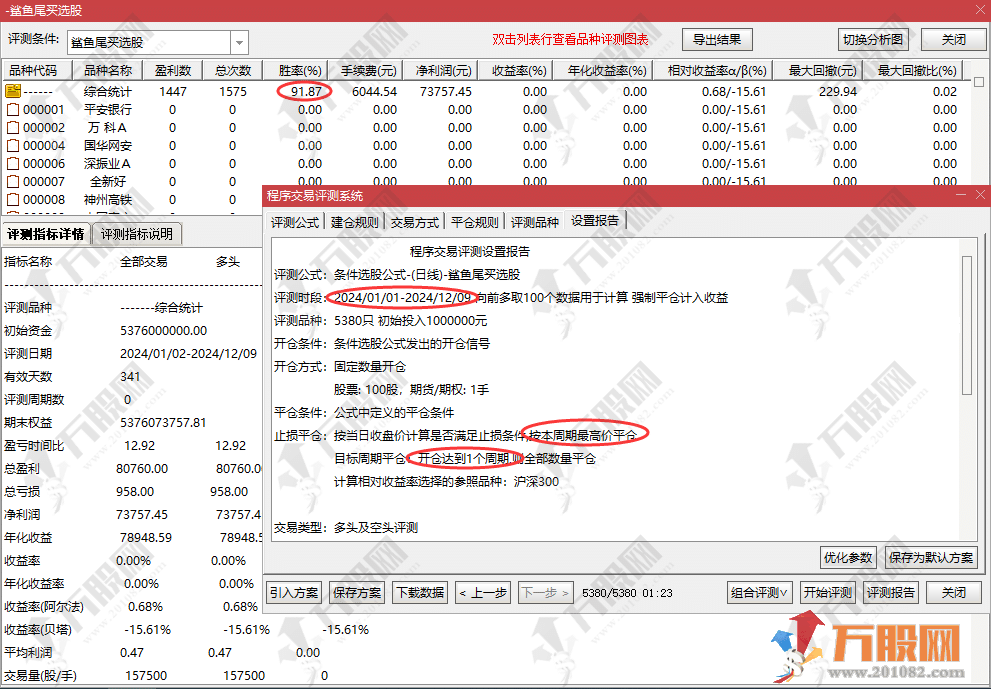Screen dimensions: 991x689
Task: Click 开始评测 button
Action: 828,593
